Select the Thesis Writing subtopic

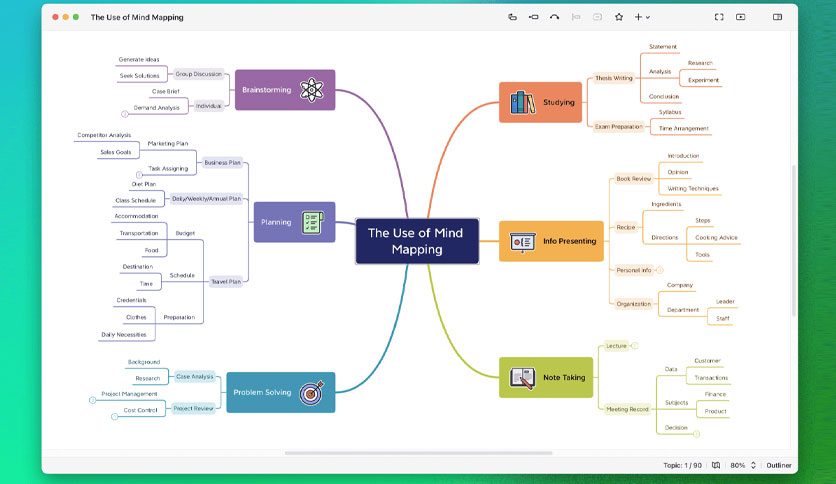(x=614, y=78)
